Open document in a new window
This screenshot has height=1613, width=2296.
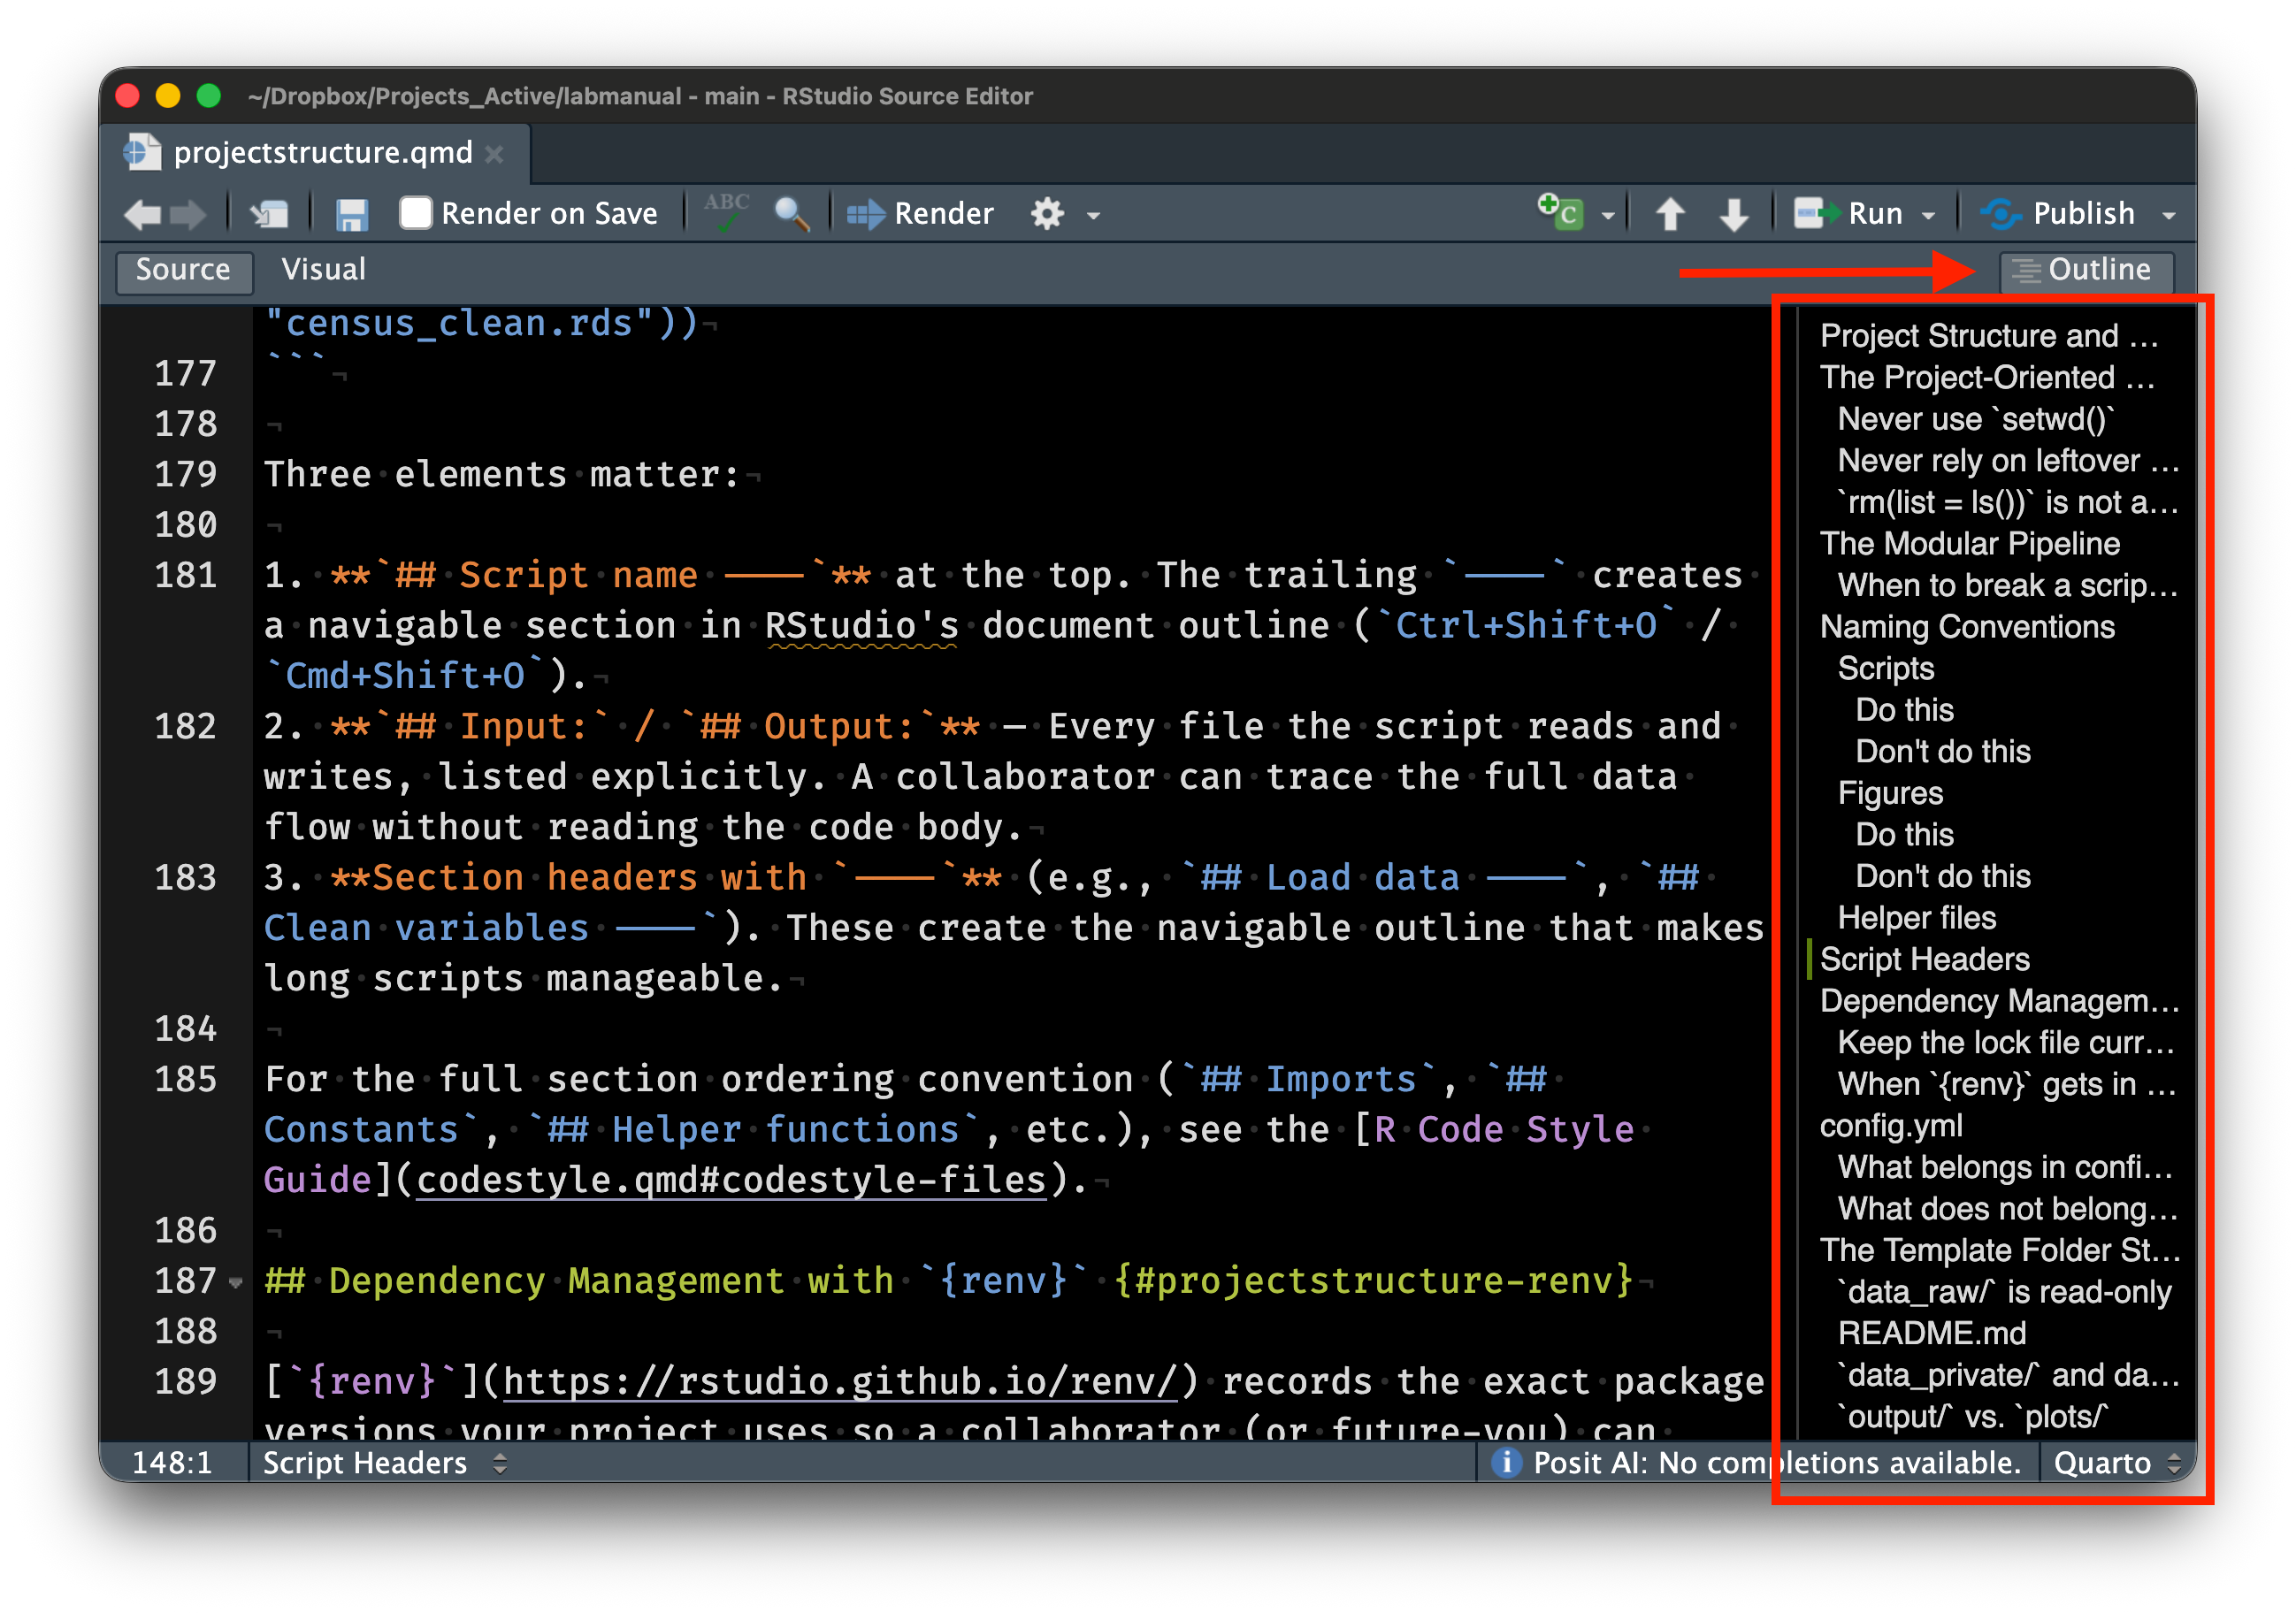270,213
